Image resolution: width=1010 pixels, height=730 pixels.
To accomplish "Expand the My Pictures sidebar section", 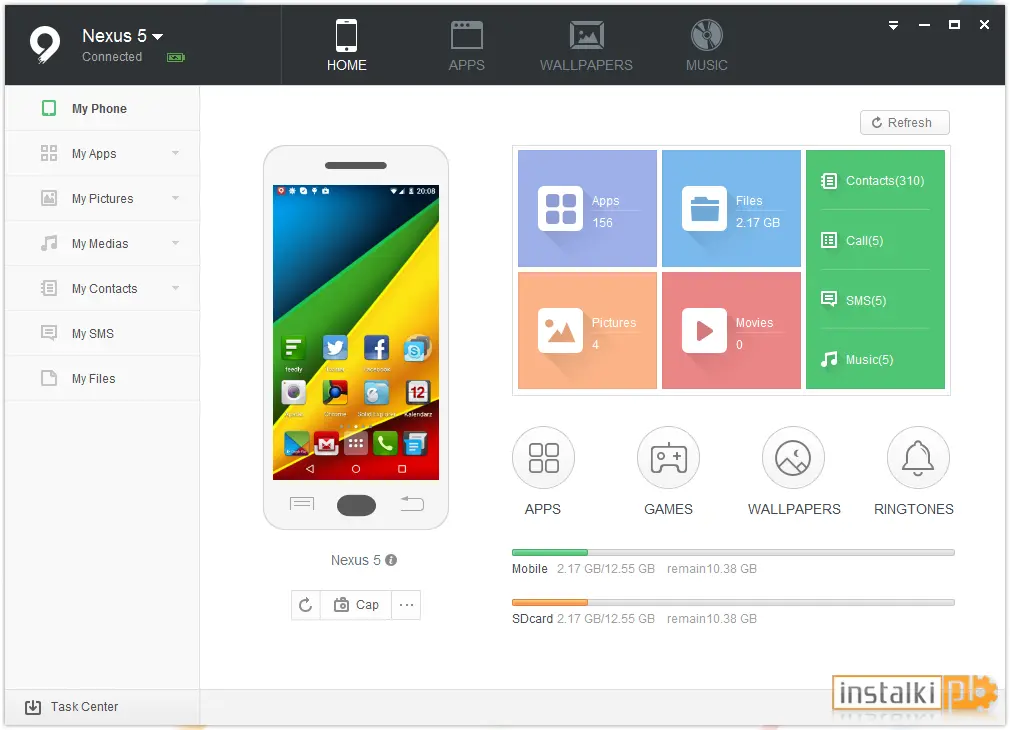I will (175, 198).
